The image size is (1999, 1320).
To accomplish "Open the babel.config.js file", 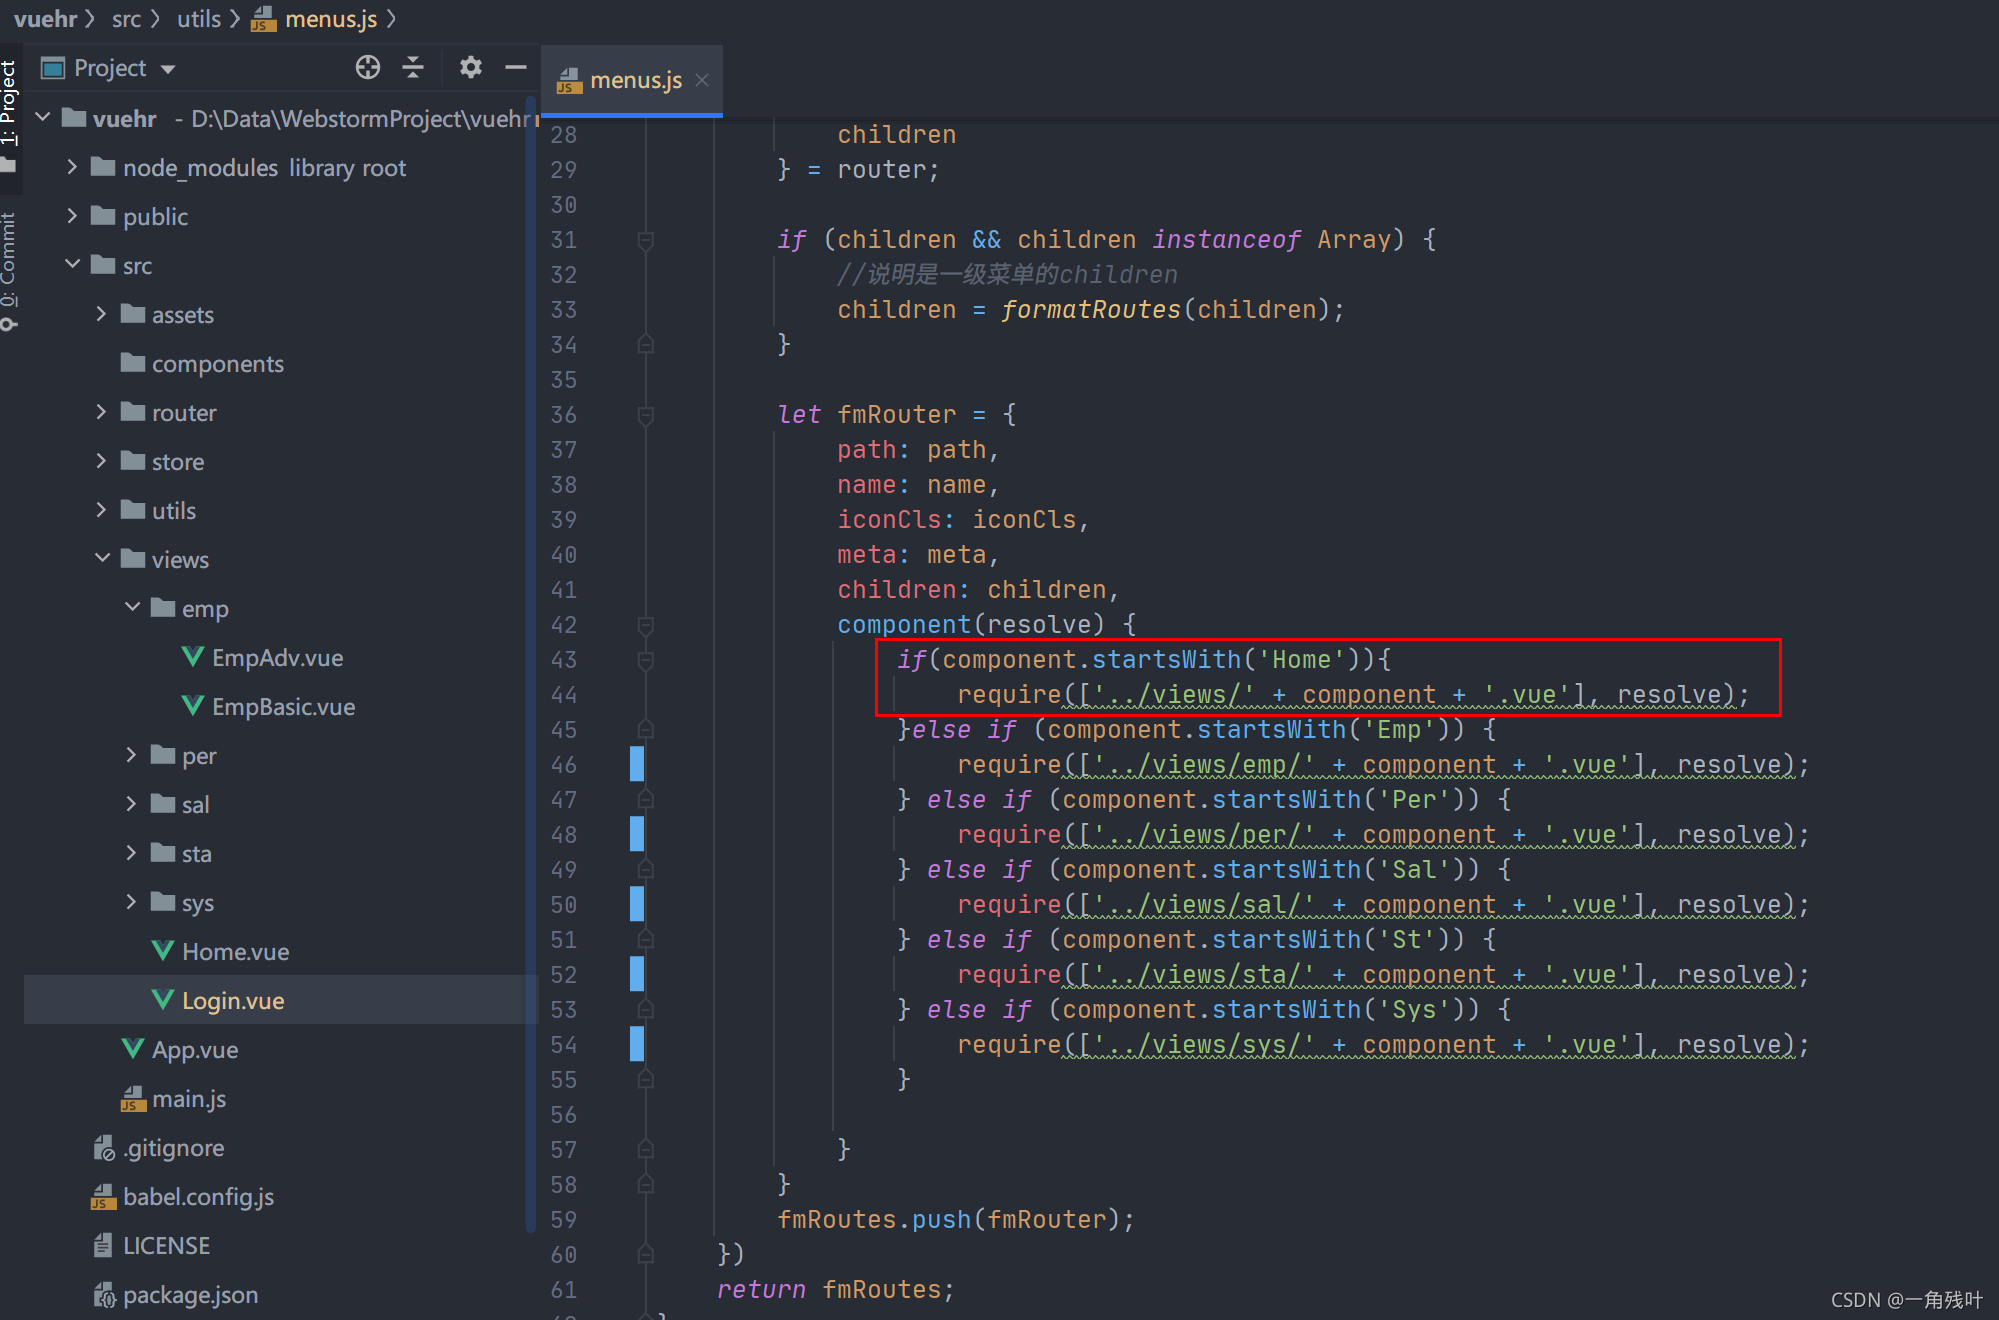I will [x=198, y=1197].
